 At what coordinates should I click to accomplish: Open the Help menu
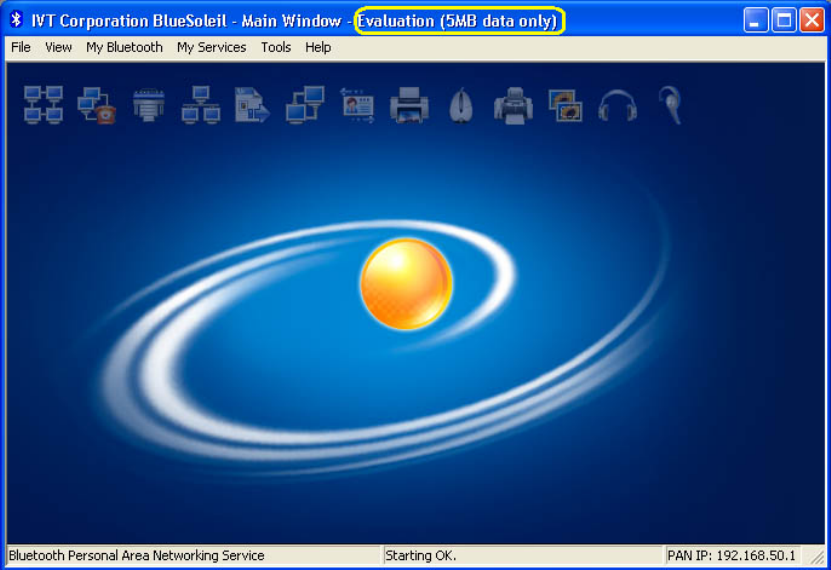tap(318, 47)
